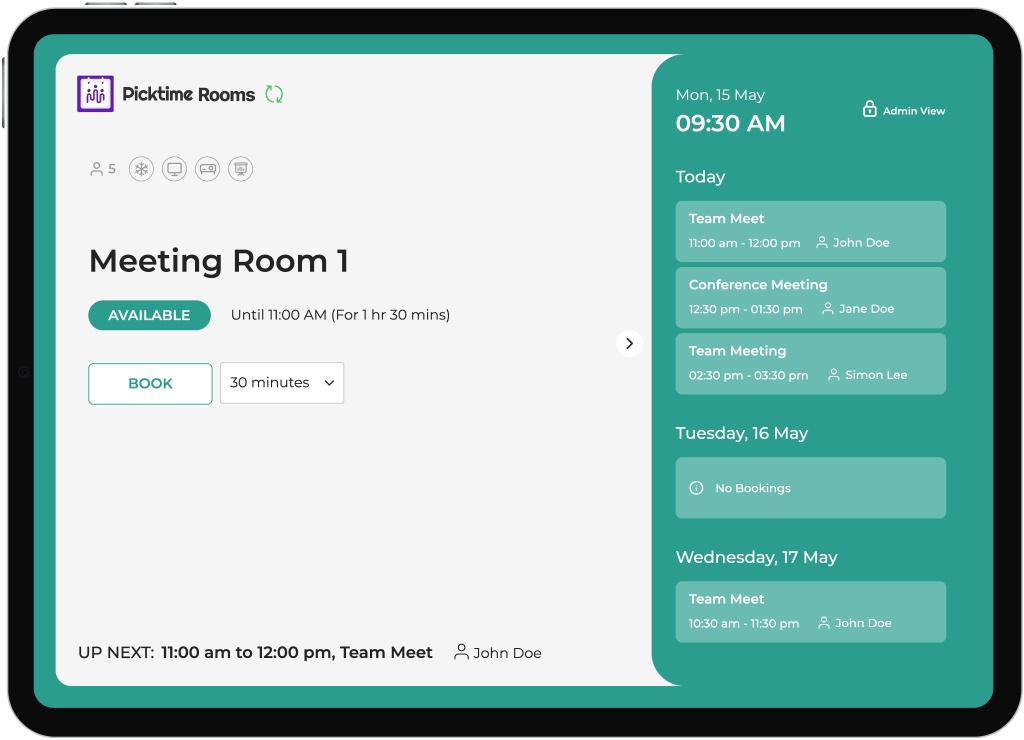The image size is (1024, 740).
Task: Click the Mon, 15 May date
Action: [720, 95]
